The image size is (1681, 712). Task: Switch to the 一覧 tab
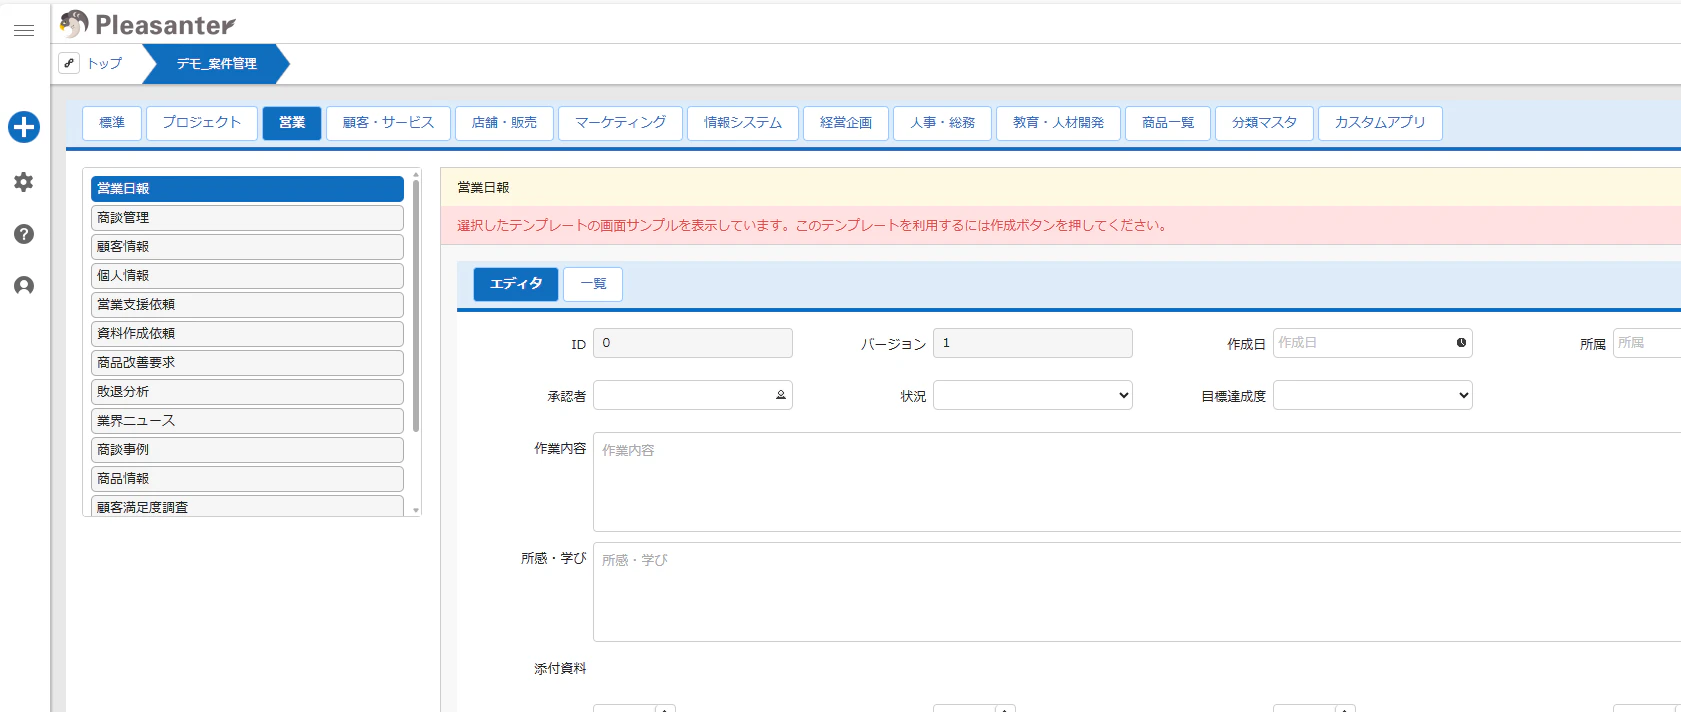point(593,284)
